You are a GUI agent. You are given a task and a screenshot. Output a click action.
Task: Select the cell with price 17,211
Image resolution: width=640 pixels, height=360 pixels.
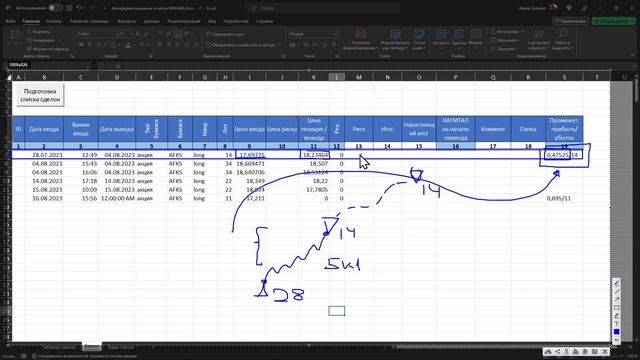249,198
